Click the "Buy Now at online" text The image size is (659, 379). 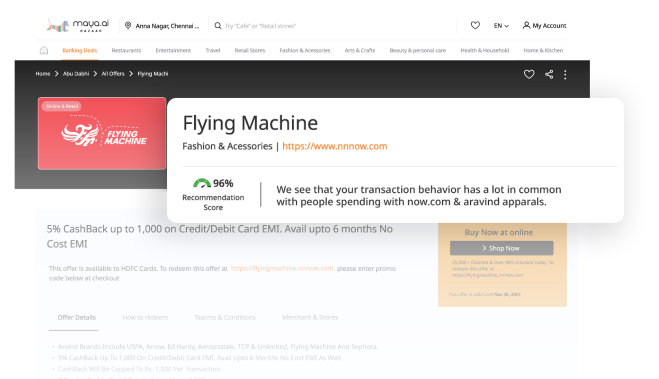tap(498, 232)
